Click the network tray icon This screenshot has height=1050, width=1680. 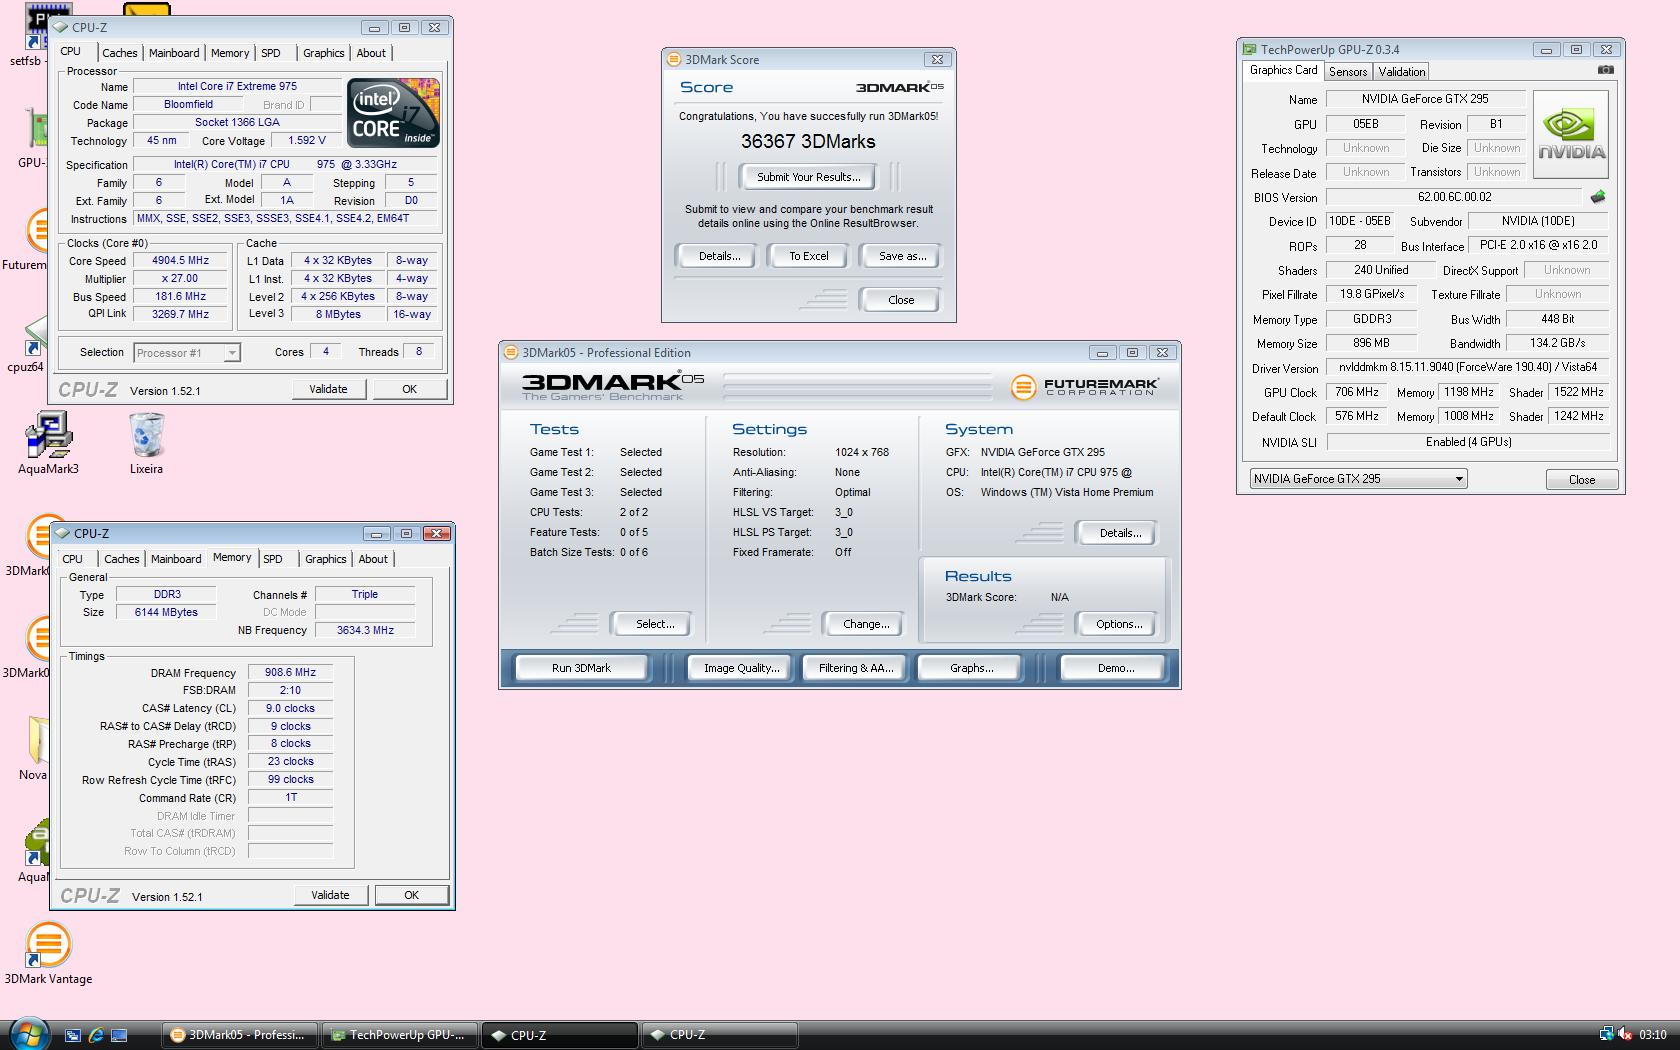point(1606,1034)
